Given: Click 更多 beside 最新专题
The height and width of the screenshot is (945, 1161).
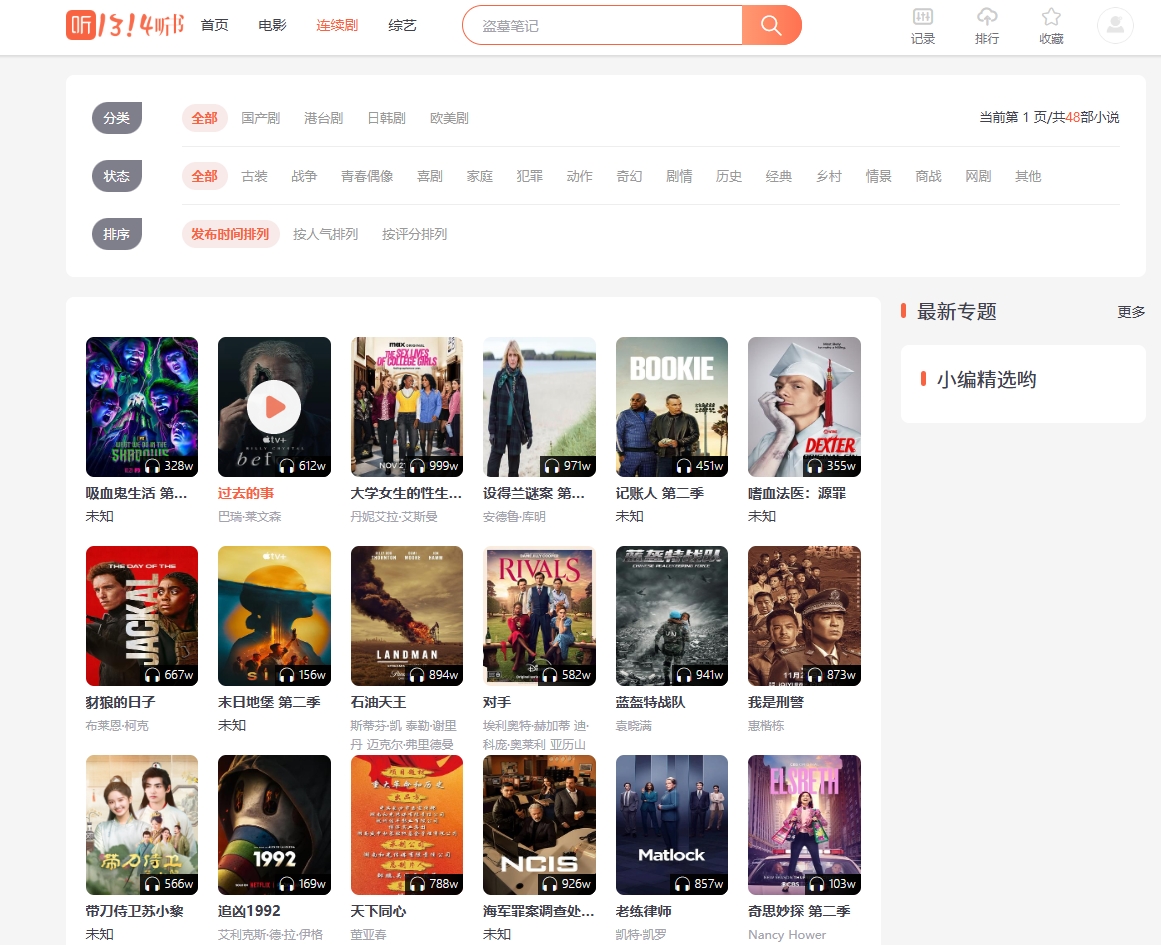Looking at the screenshot, I should click(1131, 312).
